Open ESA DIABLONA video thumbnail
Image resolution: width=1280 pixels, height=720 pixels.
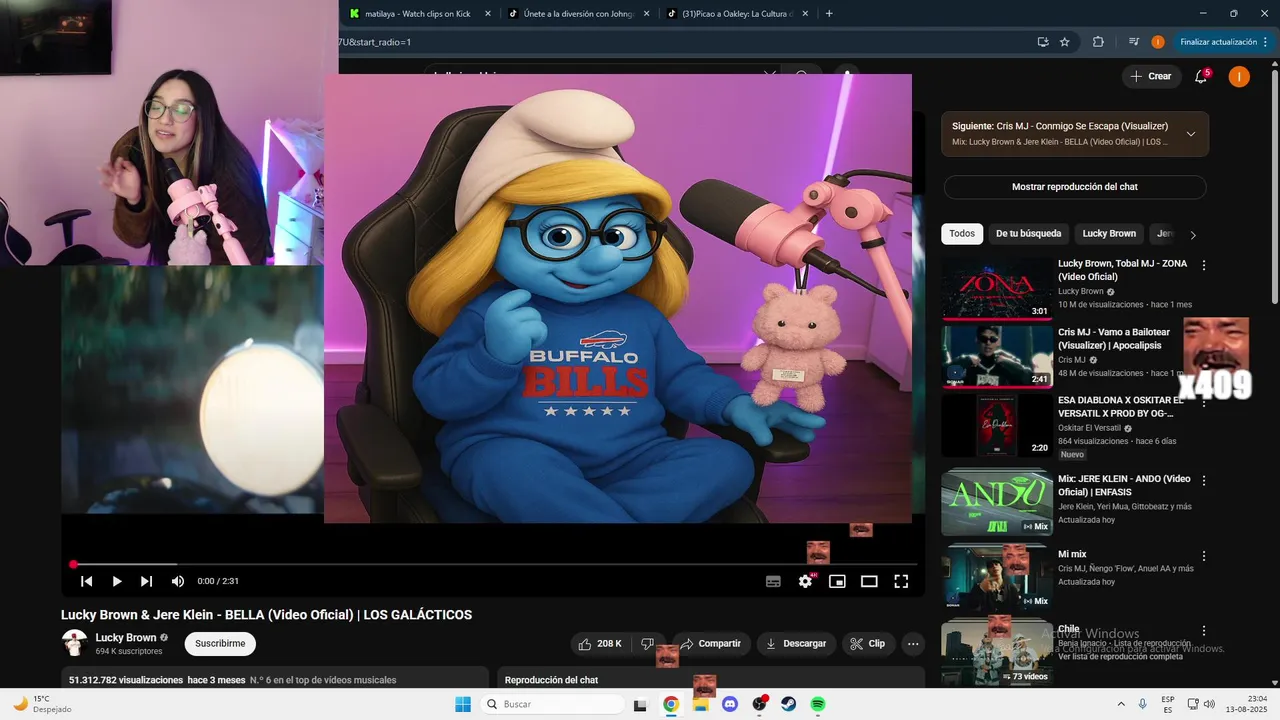pos(996,425)
